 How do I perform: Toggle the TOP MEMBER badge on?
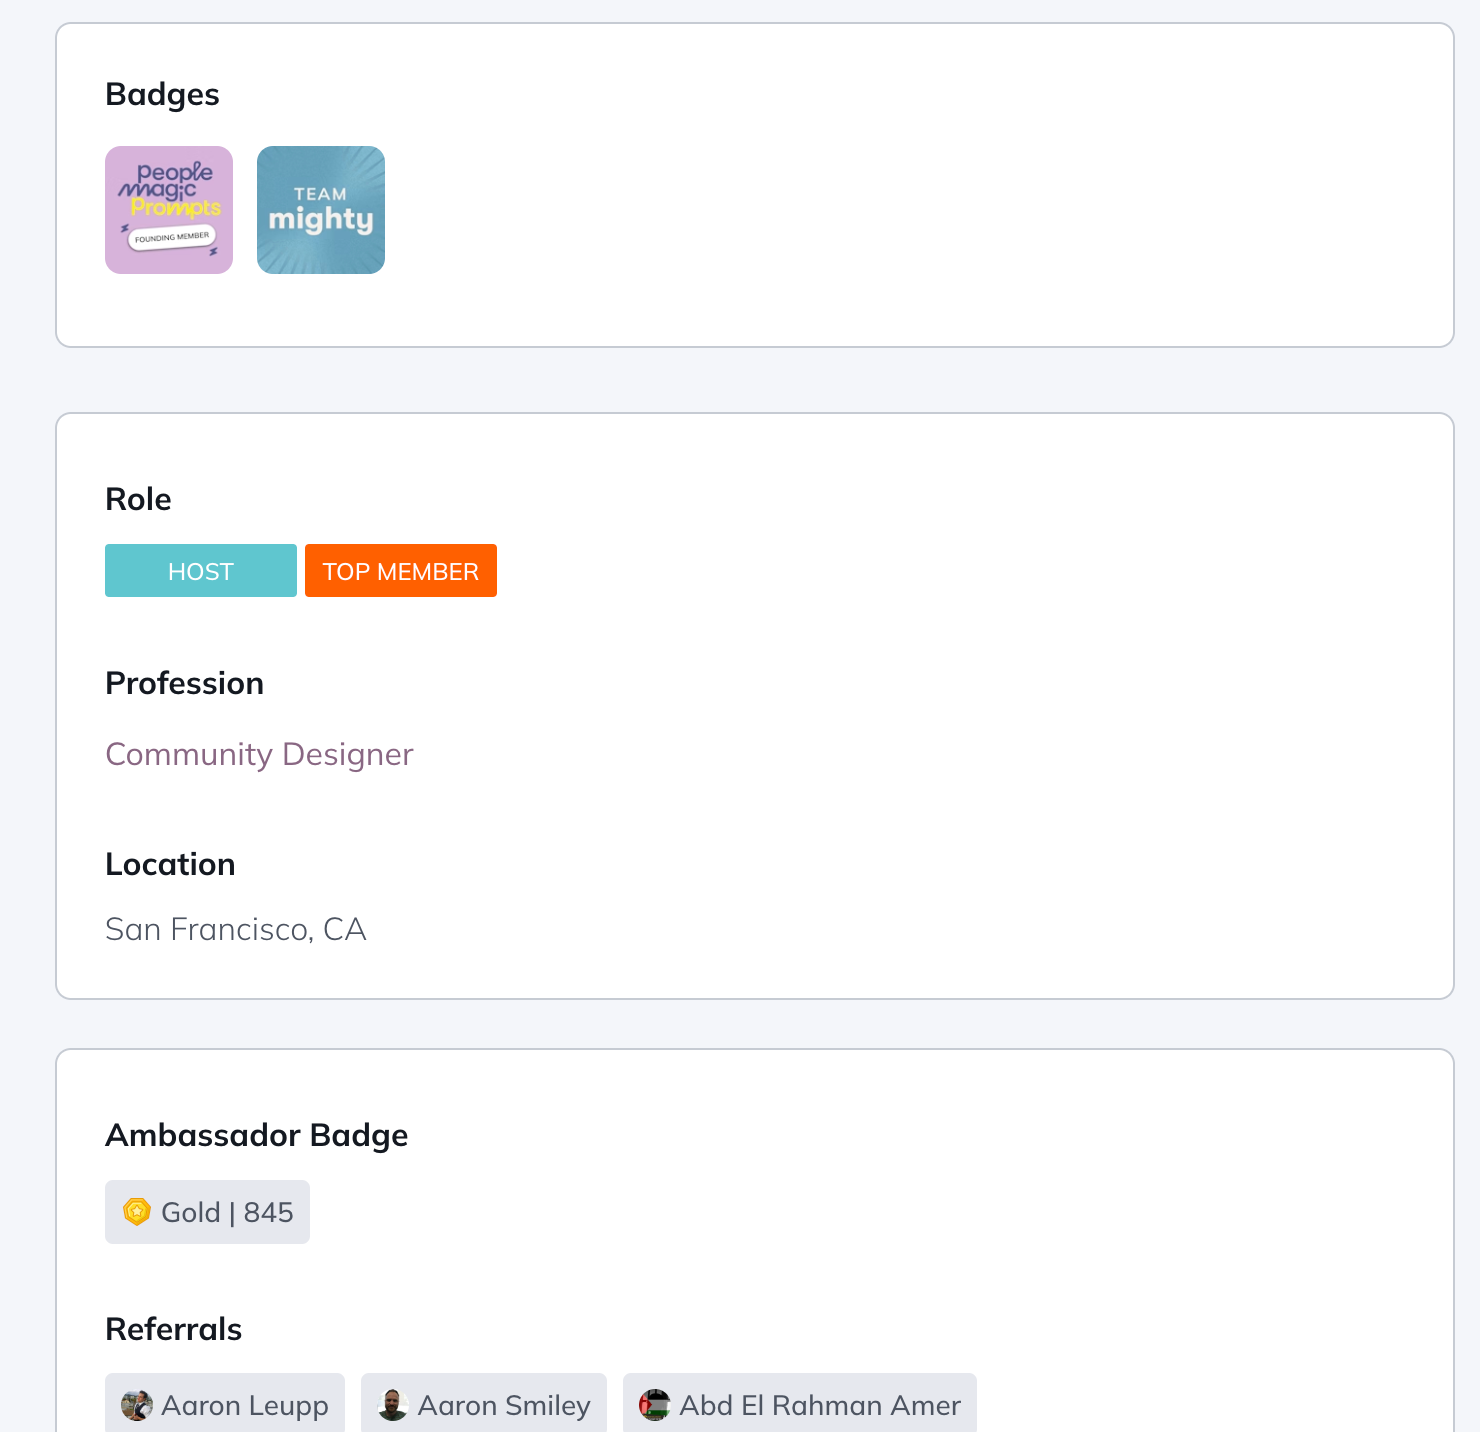coord(400,570)
